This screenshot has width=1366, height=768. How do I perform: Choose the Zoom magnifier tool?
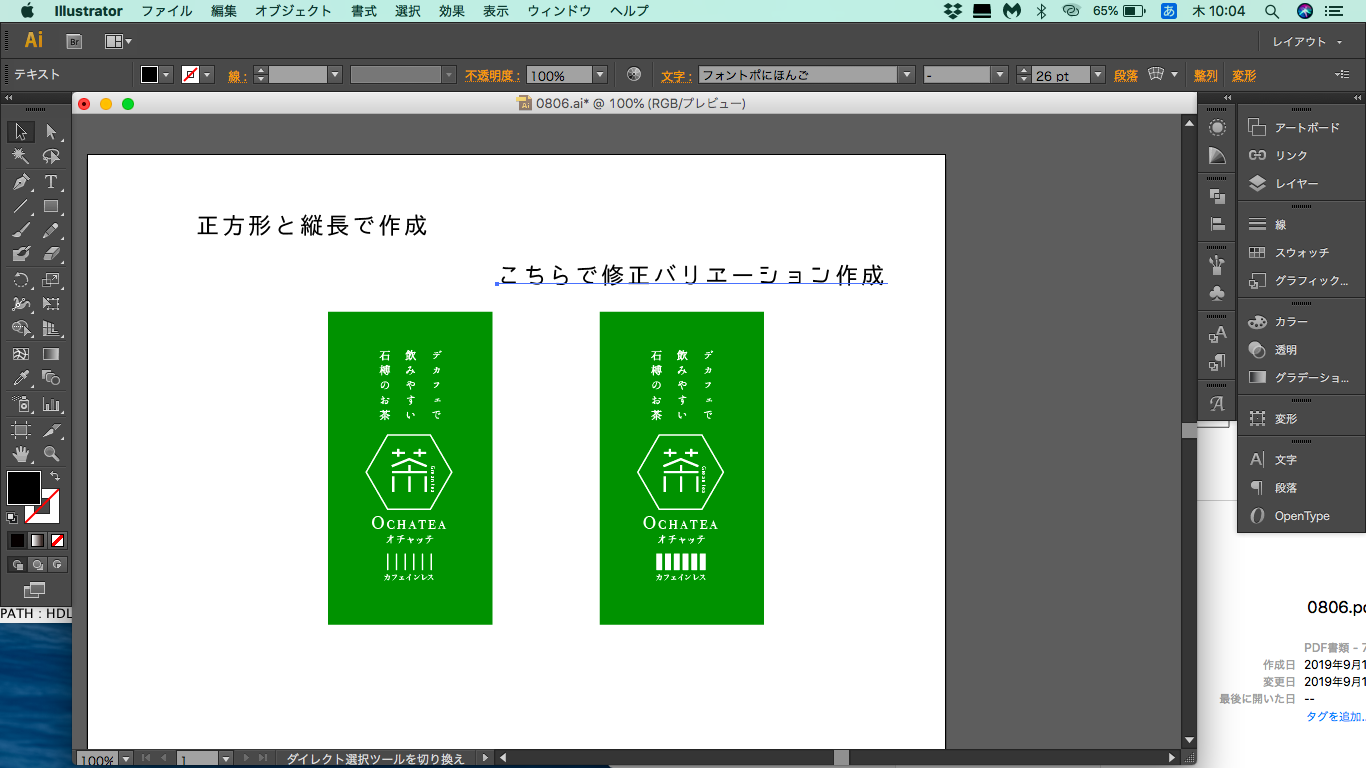(51, 455)
